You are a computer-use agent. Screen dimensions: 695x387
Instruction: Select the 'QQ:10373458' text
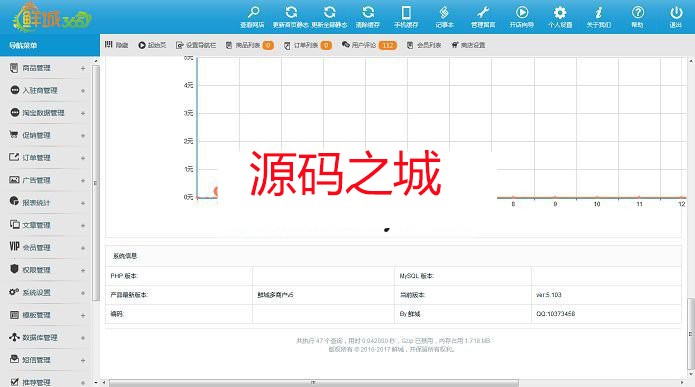click(555, 313)
